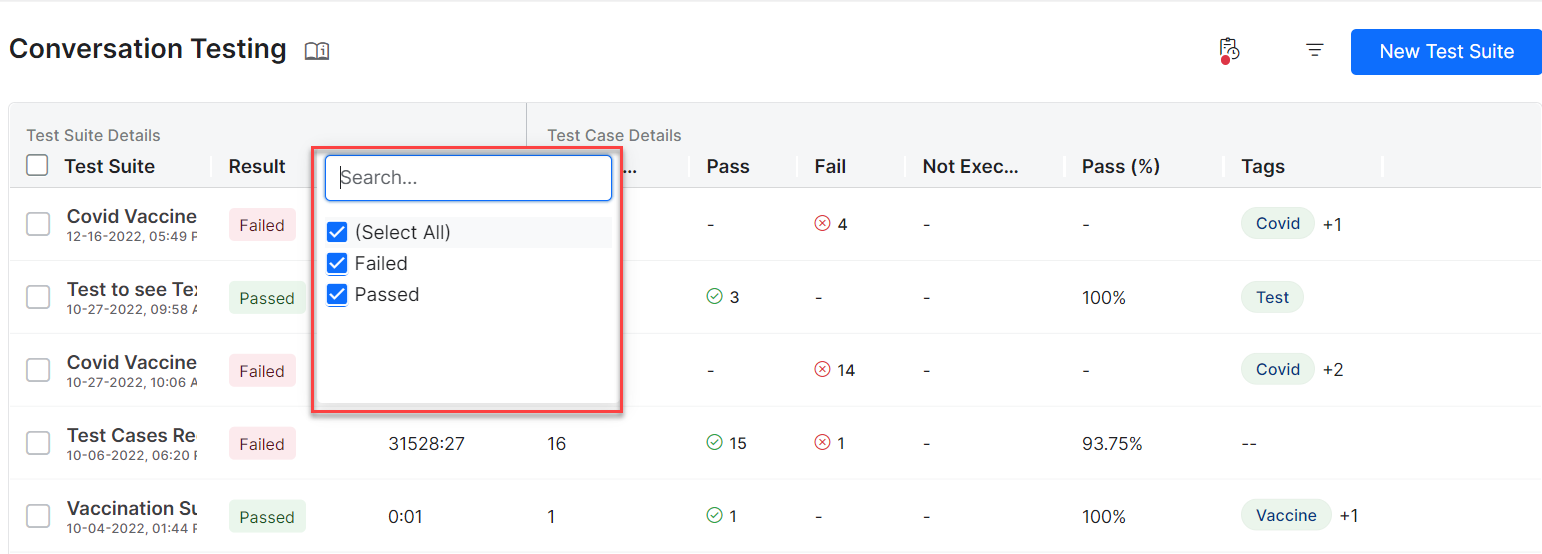Click pass icon showing 3 passes
This screenshot has height=554, width=1542.
click(x=714, y=297)
